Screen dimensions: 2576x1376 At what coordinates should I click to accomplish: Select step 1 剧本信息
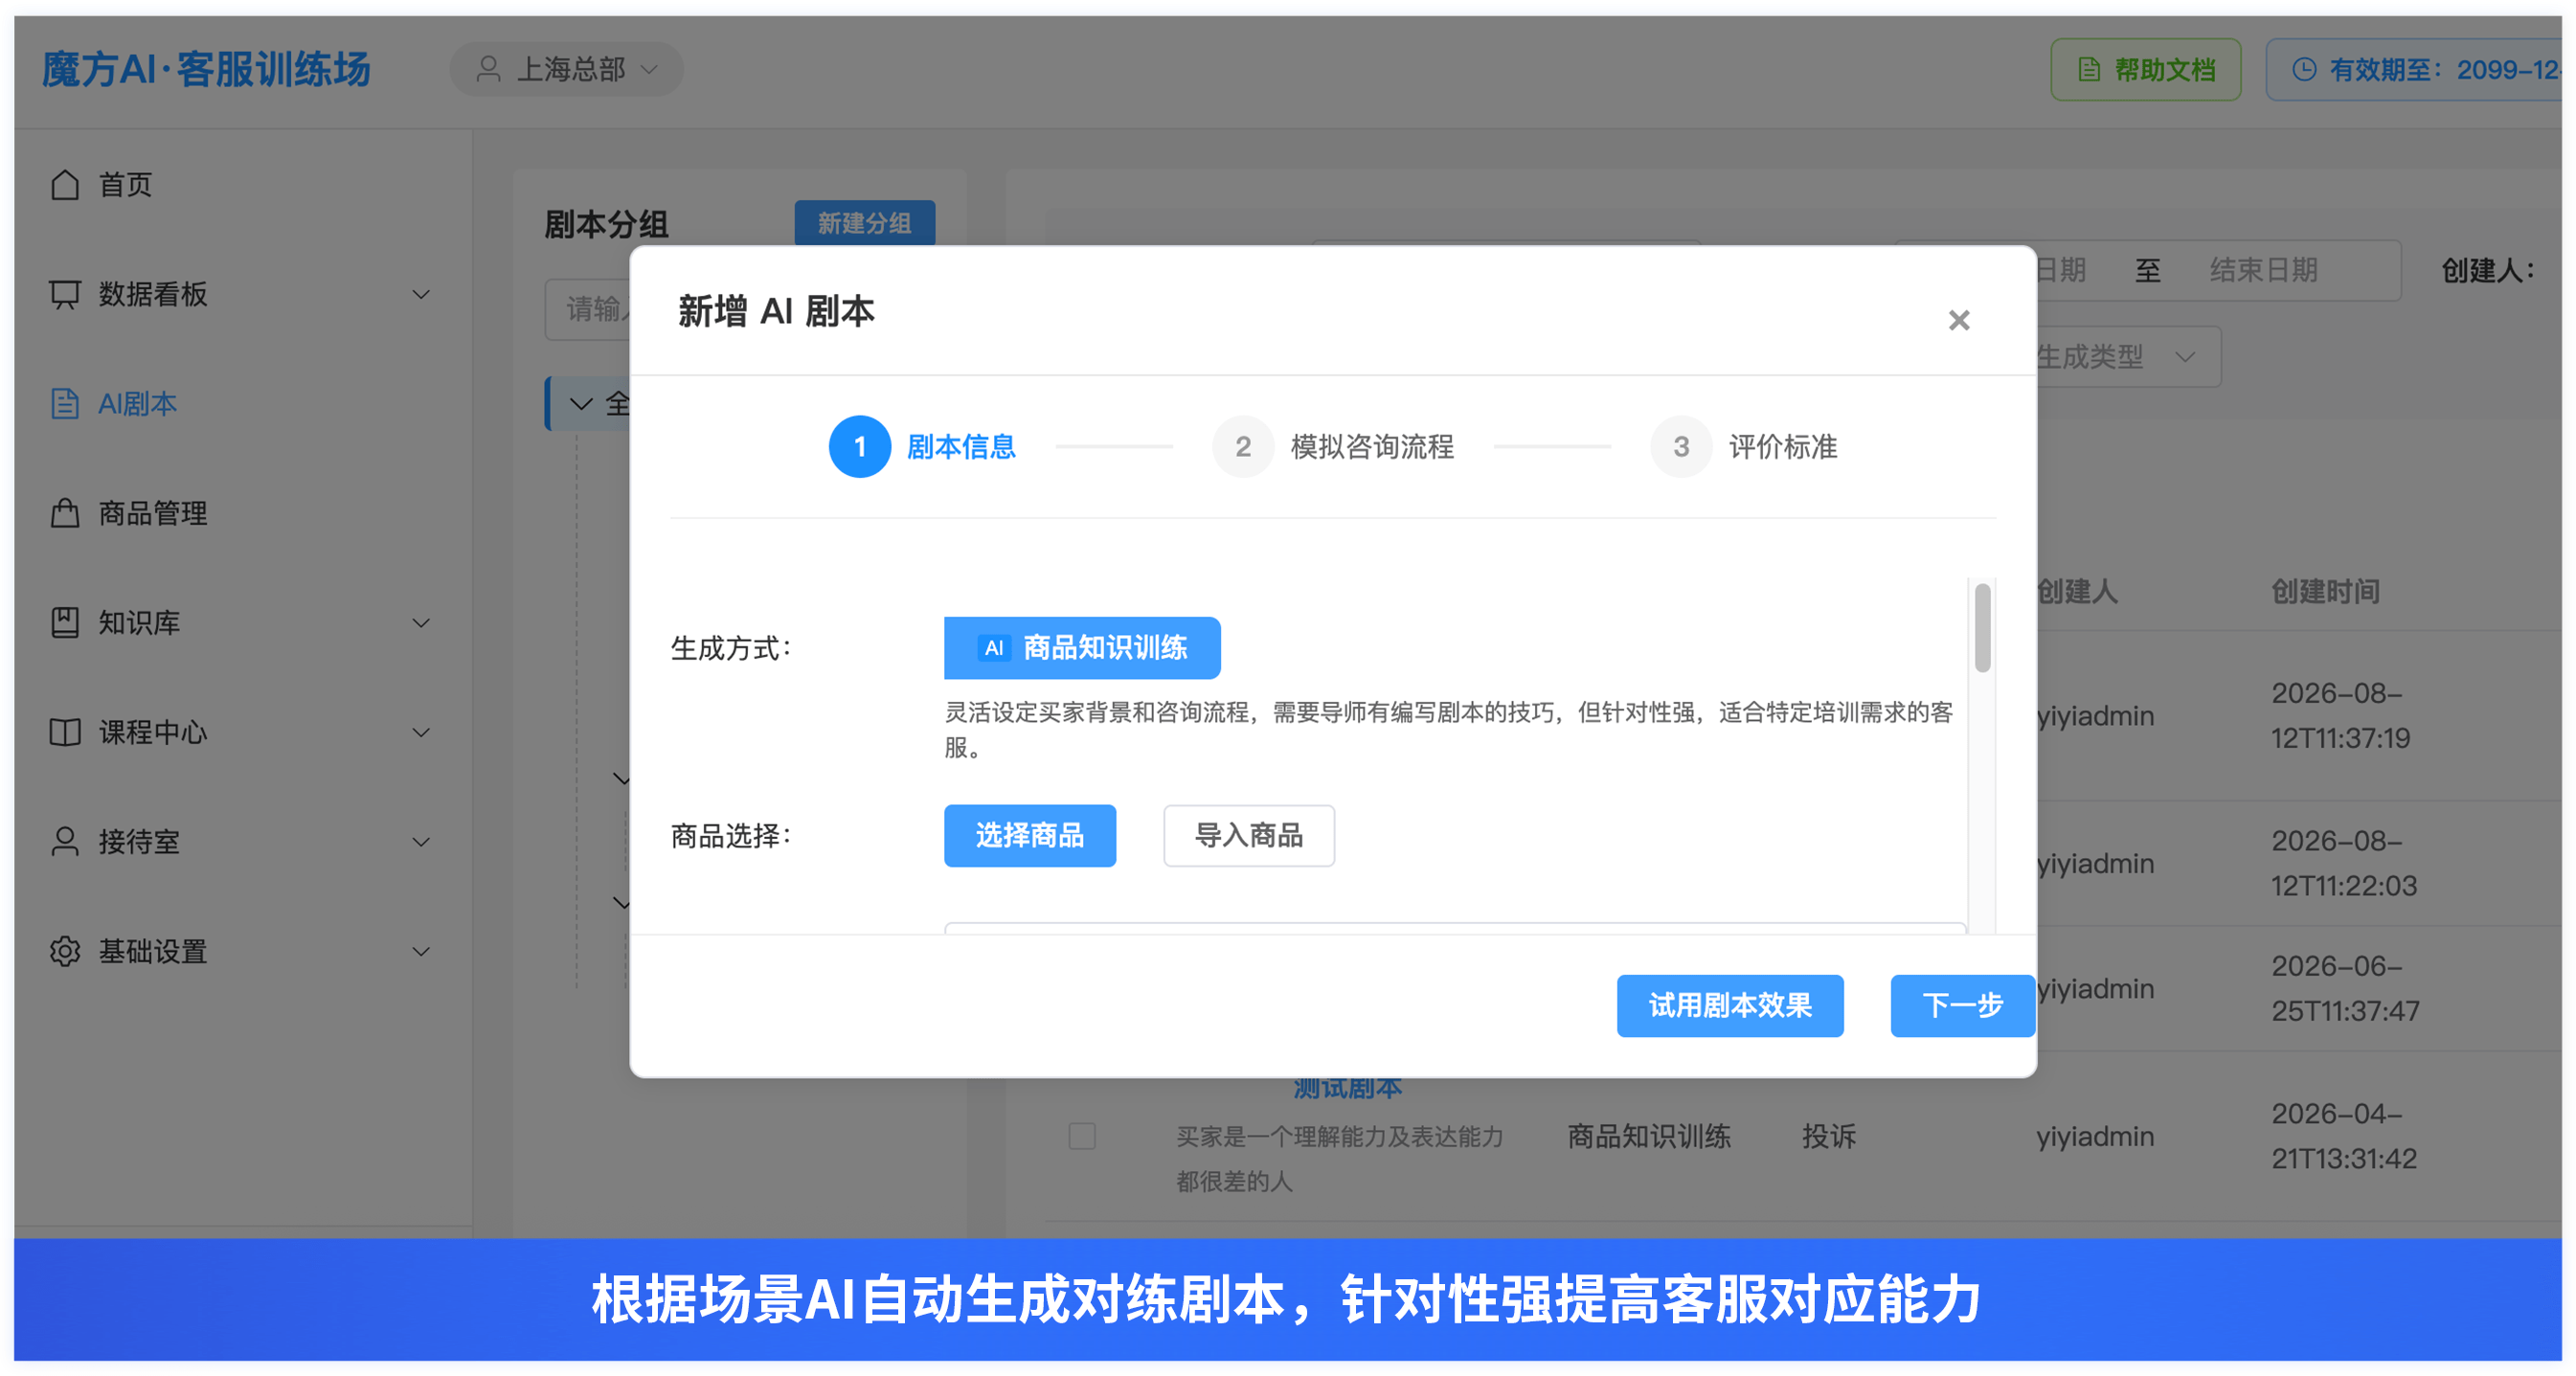922,447
